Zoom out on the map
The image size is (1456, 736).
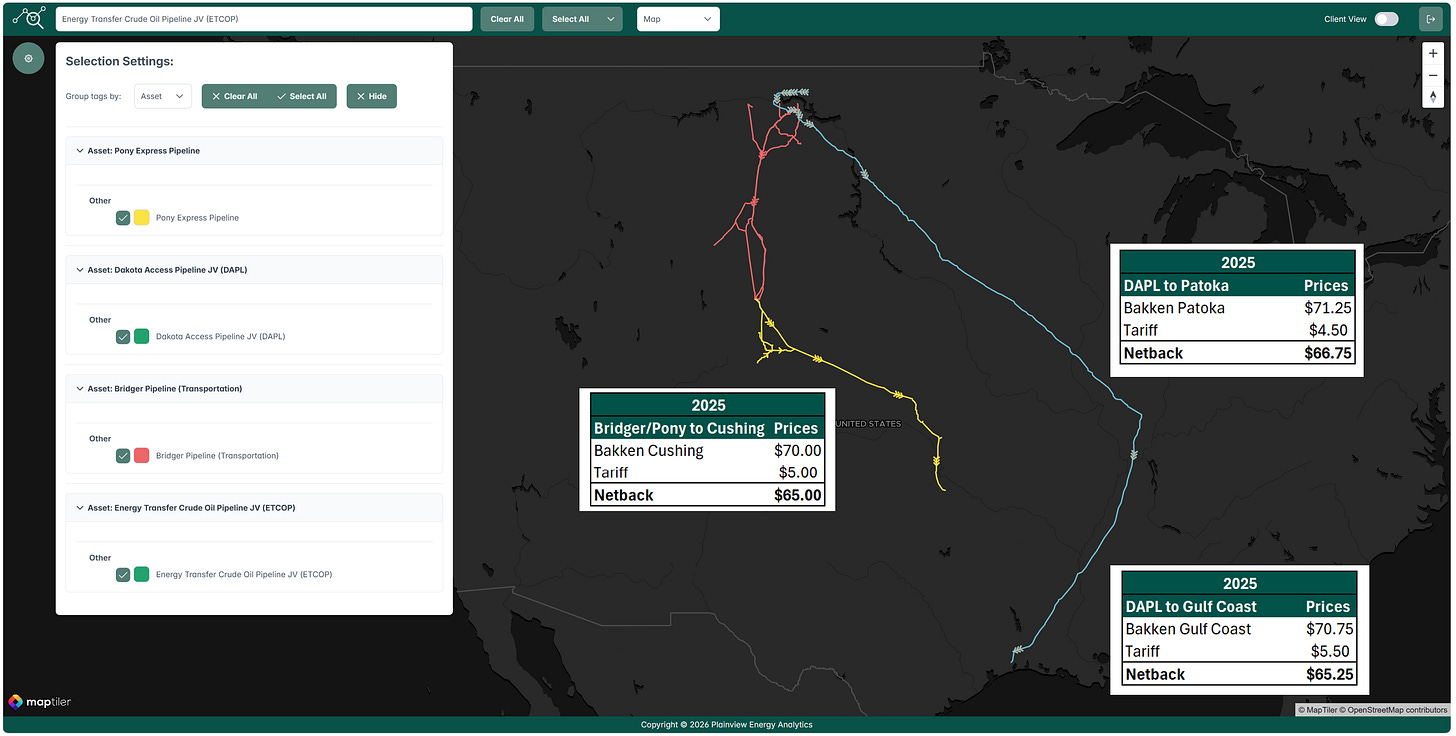click(1433, 76)
